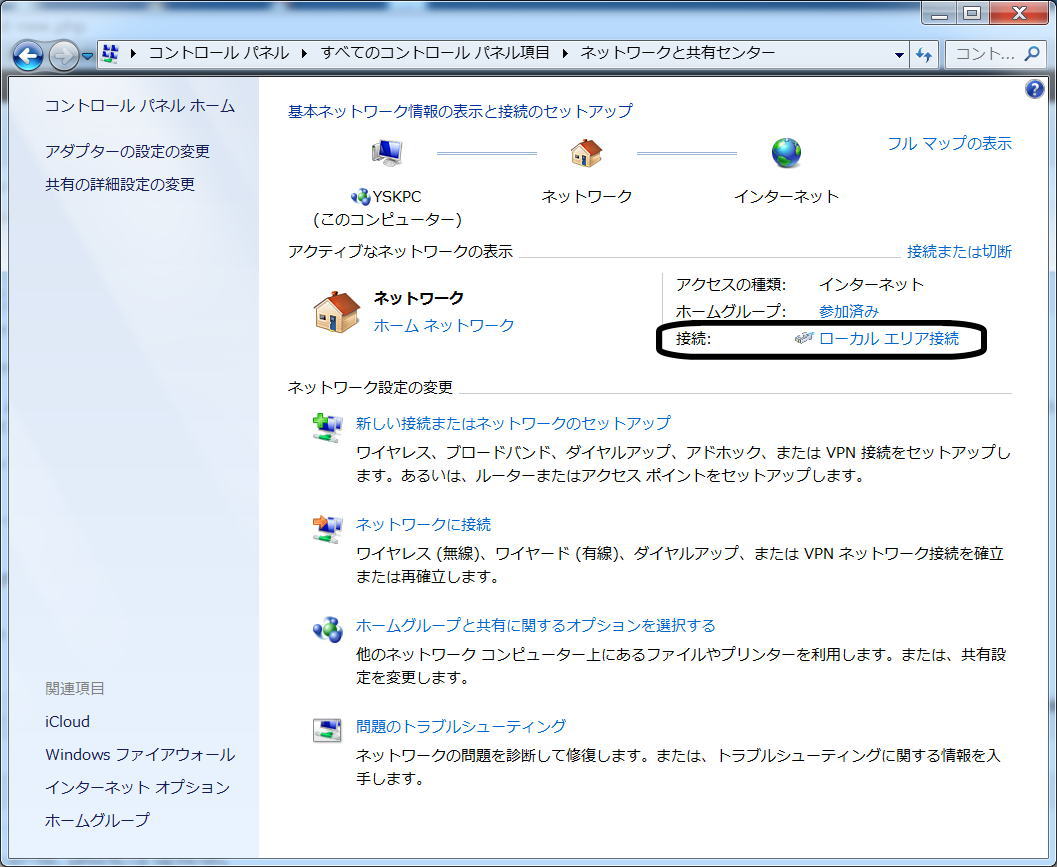Select すべてのコントロール パネル項目 breadcrumb
The image size is (1057, 867).
tap(435, 53)
